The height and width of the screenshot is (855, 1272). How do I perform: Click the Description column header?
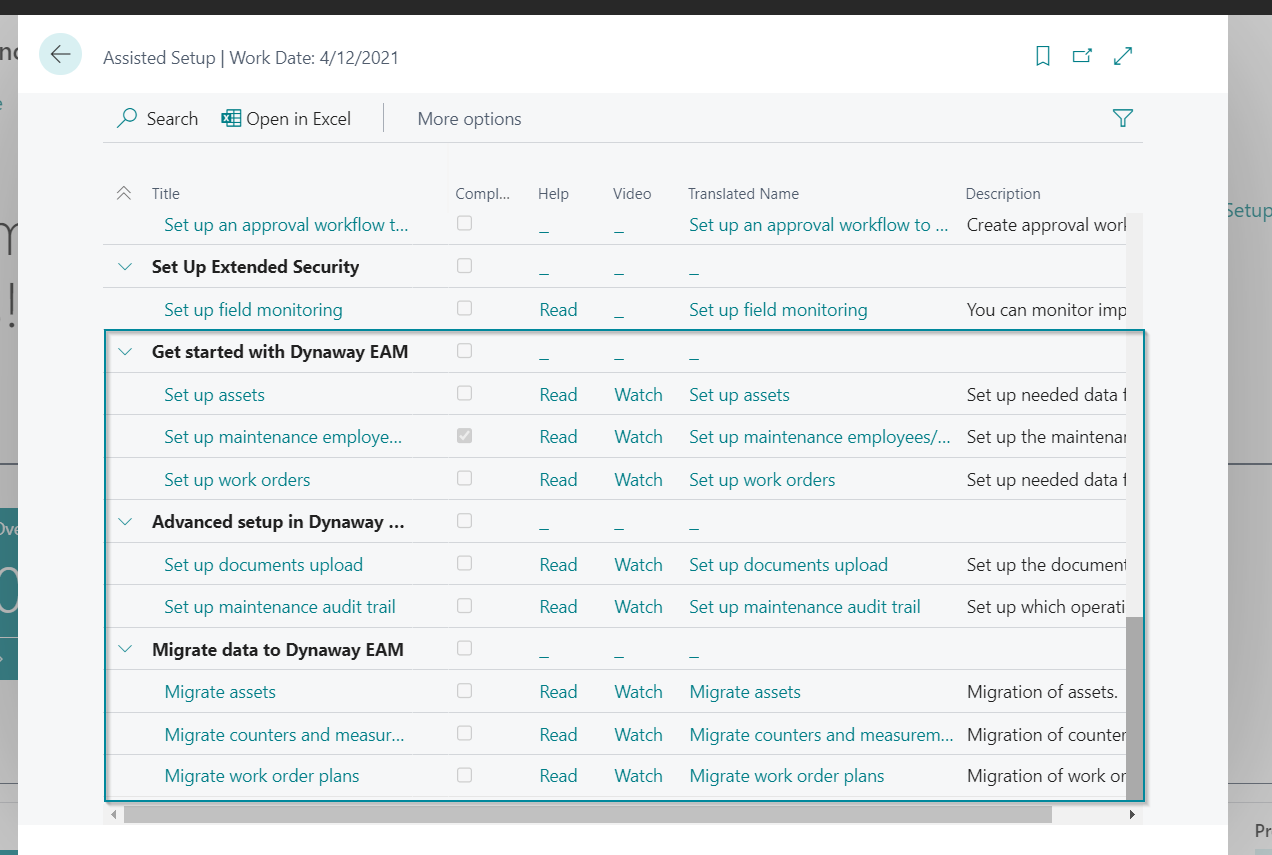(x=1003, y=194)
